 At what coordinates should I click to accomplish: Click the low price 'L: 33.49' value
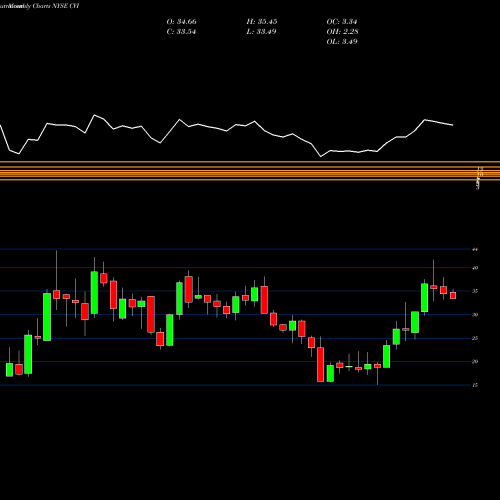coord(261,32)
